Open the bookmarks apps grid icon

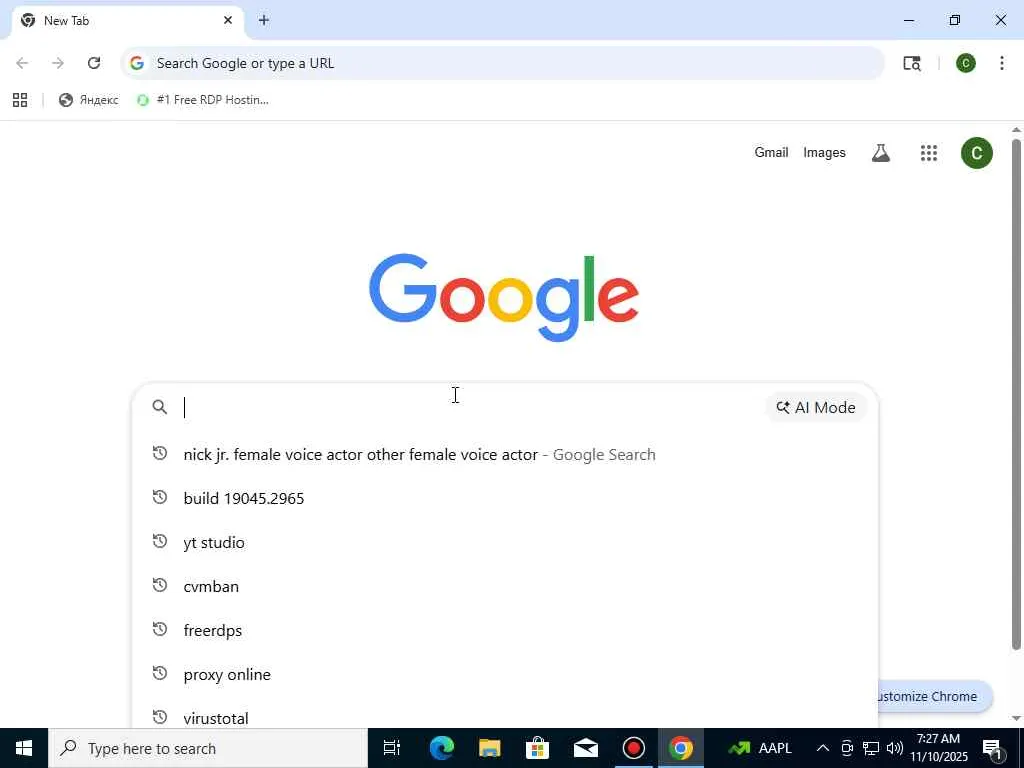click(20, 100)
